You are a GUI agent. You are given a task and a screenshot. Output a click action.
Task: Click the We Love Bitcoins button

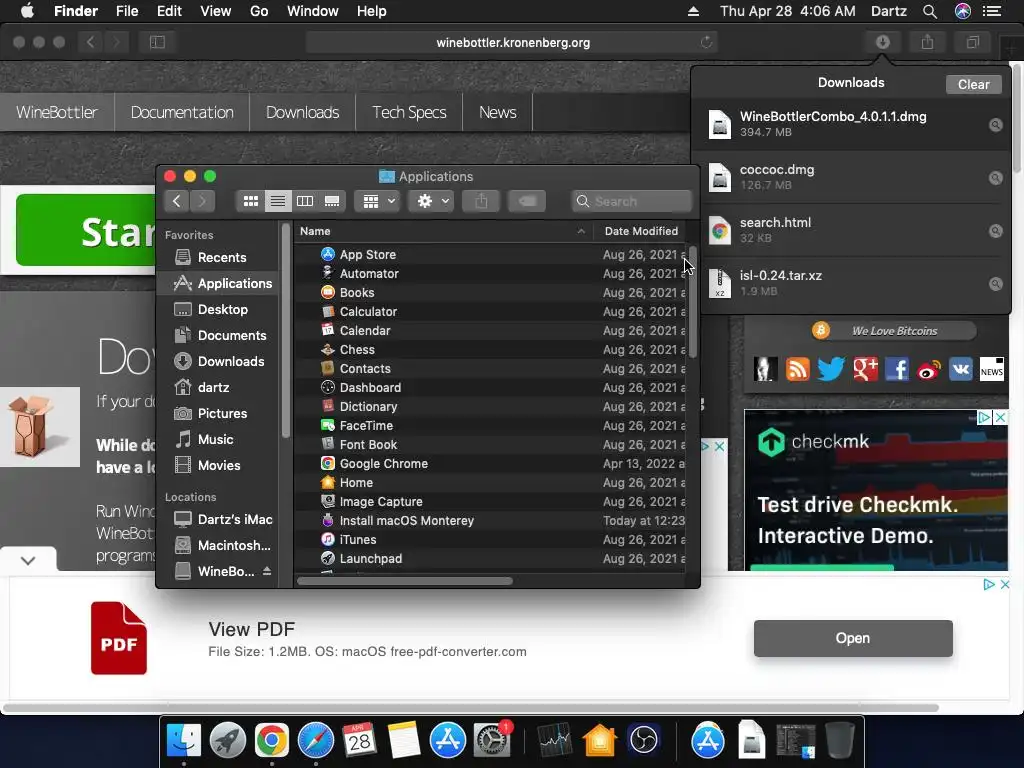[893, 331]
